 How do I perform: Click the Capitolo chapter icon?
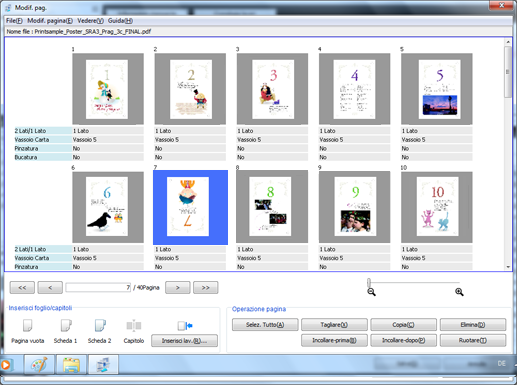[134, 326]
